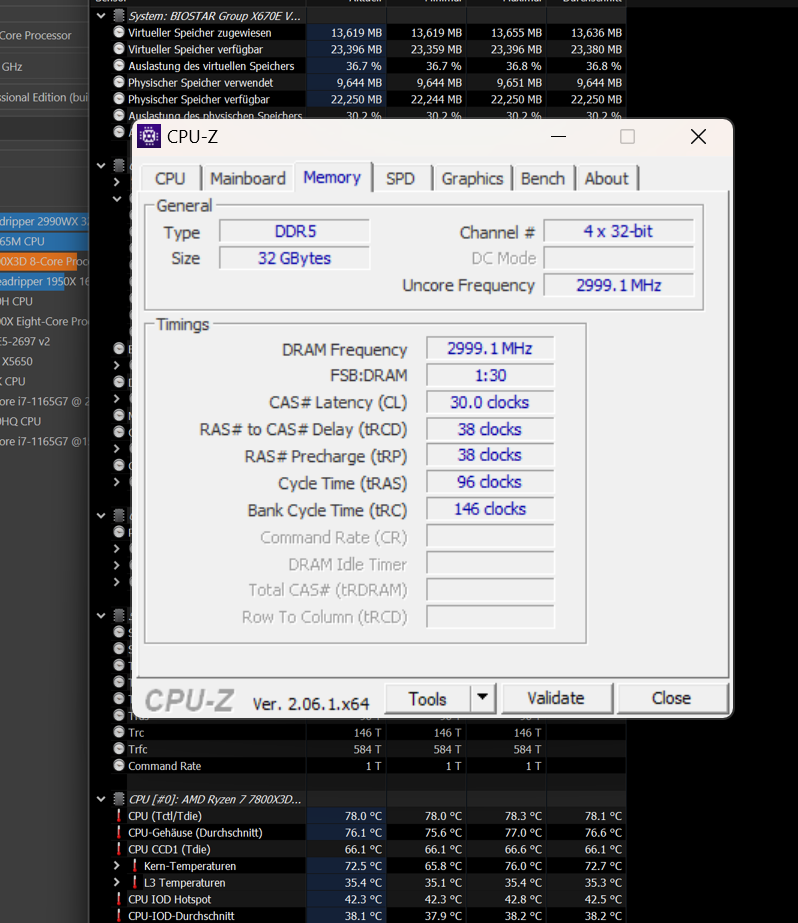This screenshot has height=923, width=798.
Task: Click the L3 Temperaturen thermometer icon
Action: 135,882
